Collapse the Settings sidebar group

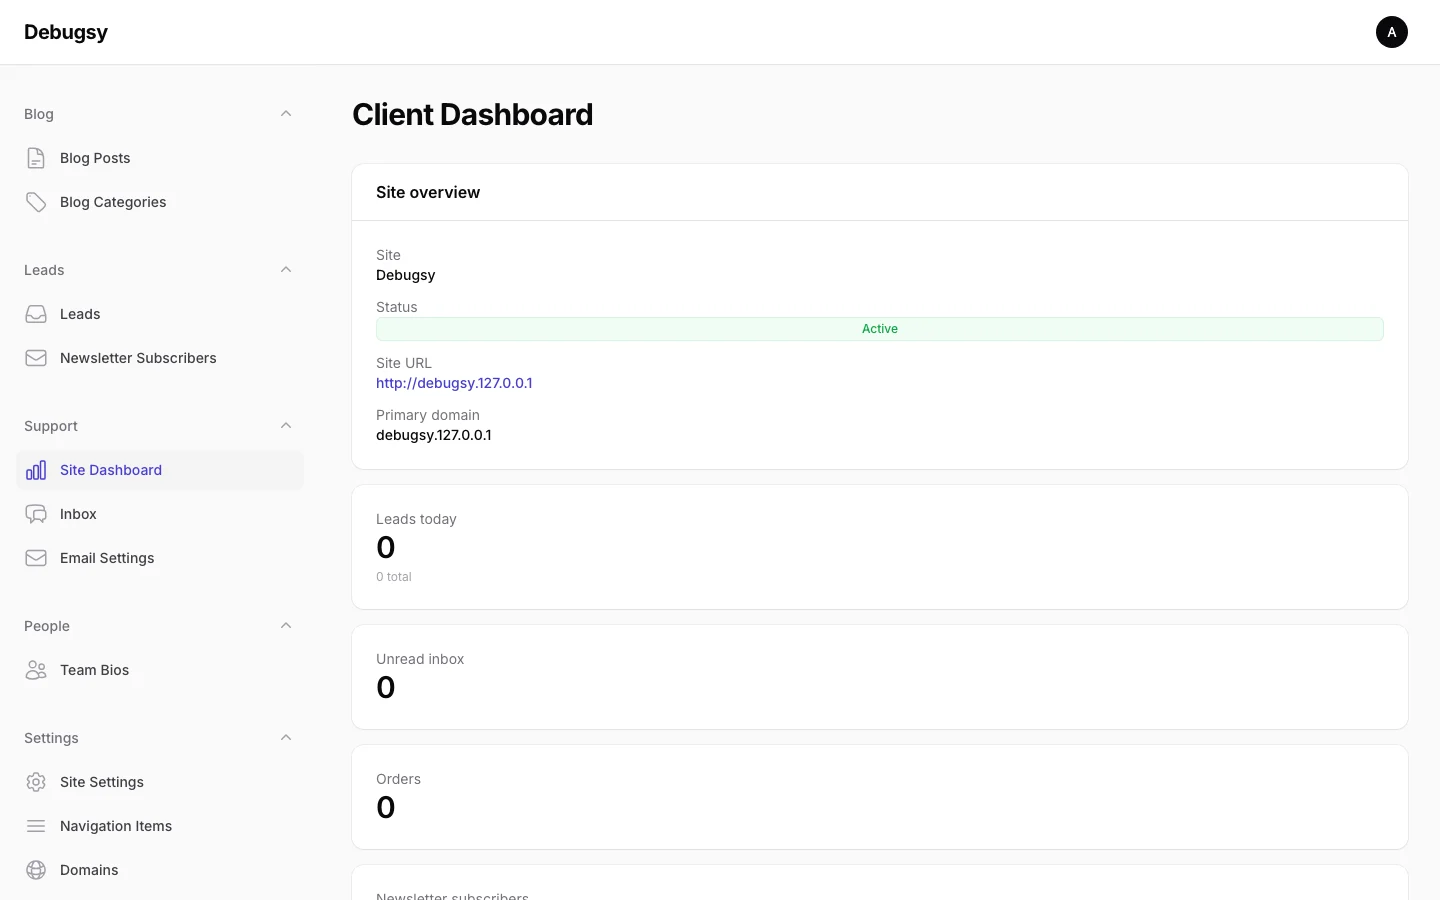point(286,738)
